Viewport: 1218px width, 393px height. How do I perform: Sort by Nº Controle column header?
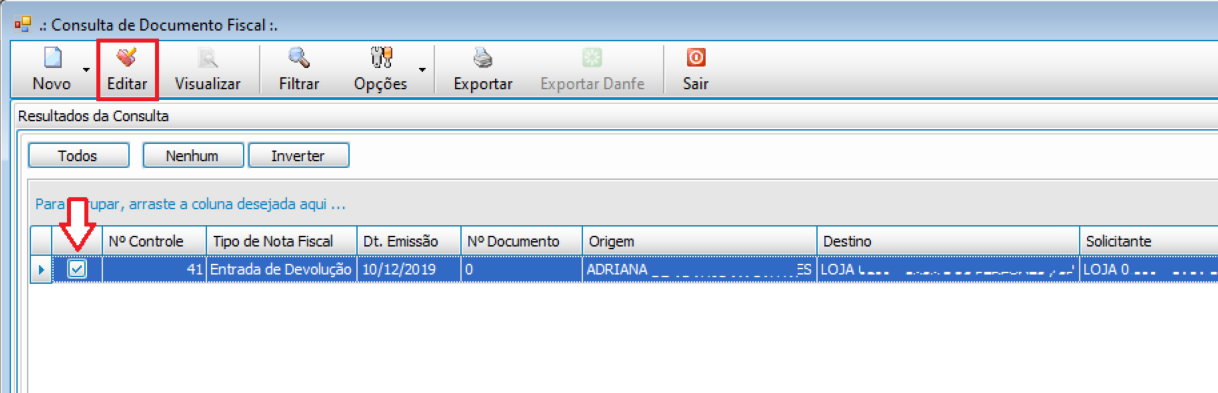pos(154,242)
